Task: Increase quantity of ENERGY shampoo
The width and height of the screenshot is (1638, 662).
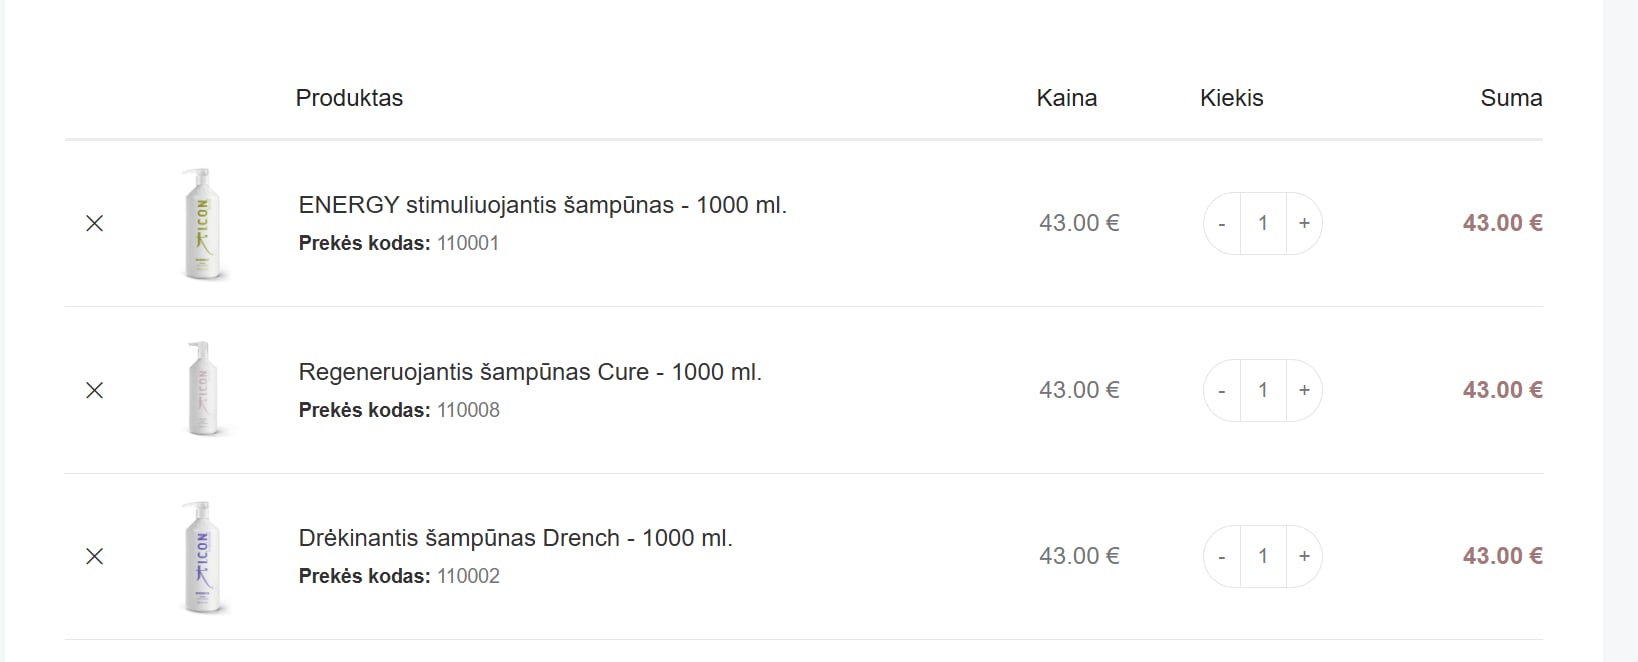Action: (x=1304, y=224)
